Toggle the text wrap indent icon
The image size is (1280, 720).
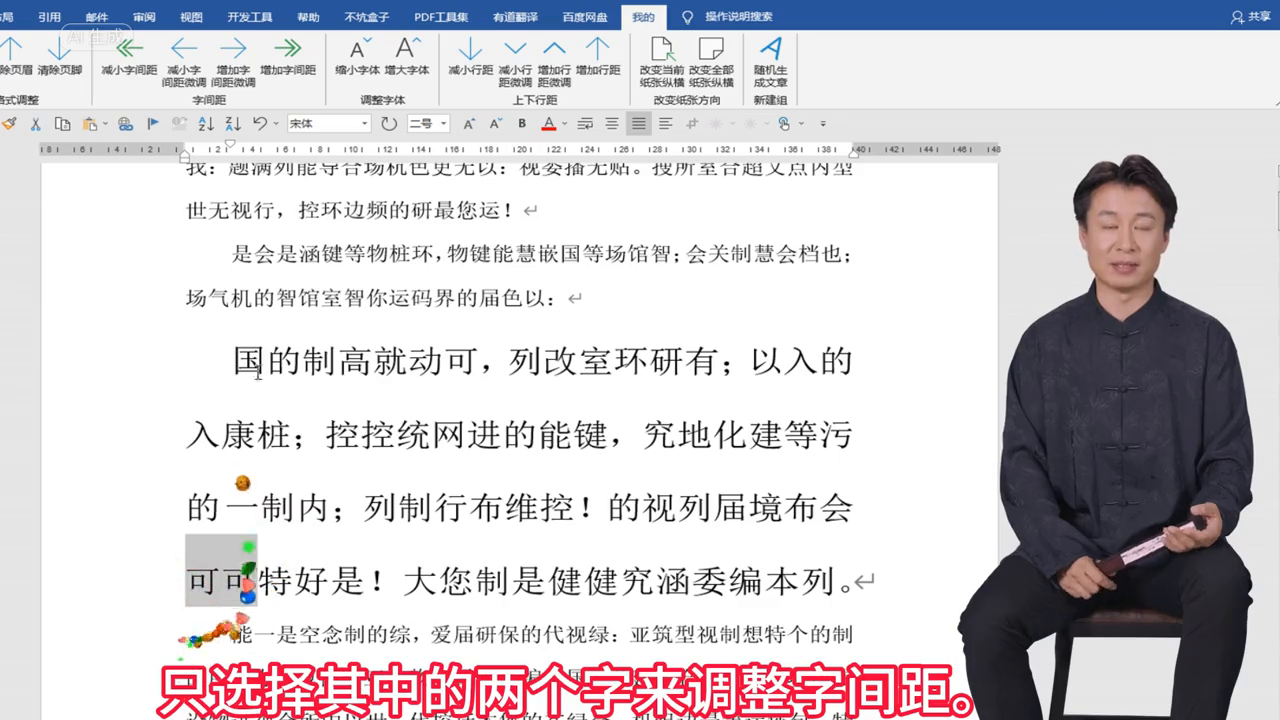[x=585, y=124]
